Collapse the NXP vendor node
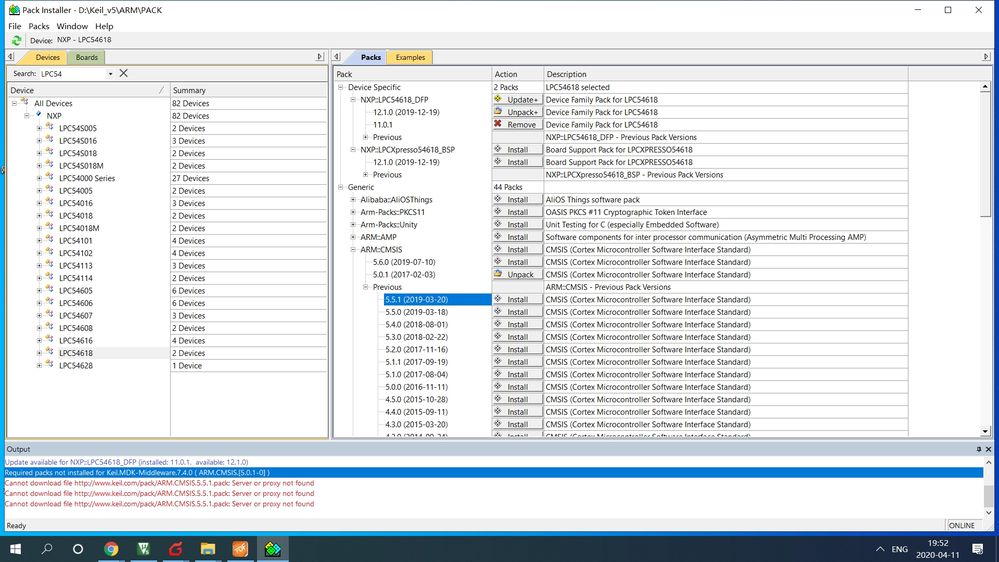 tap(27, 116)
